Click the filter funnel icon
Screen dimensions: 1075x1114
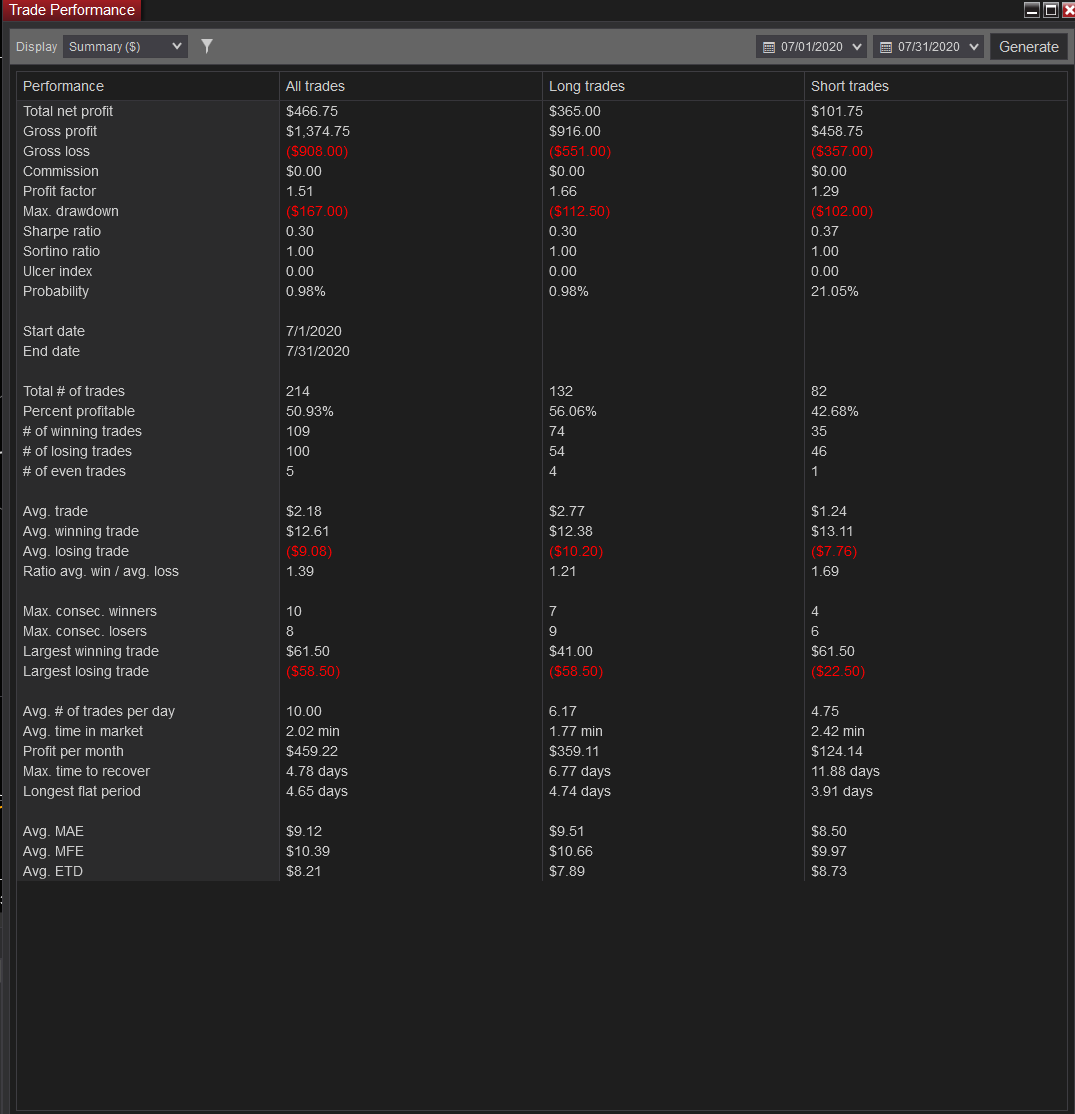[x=207, y=46]
